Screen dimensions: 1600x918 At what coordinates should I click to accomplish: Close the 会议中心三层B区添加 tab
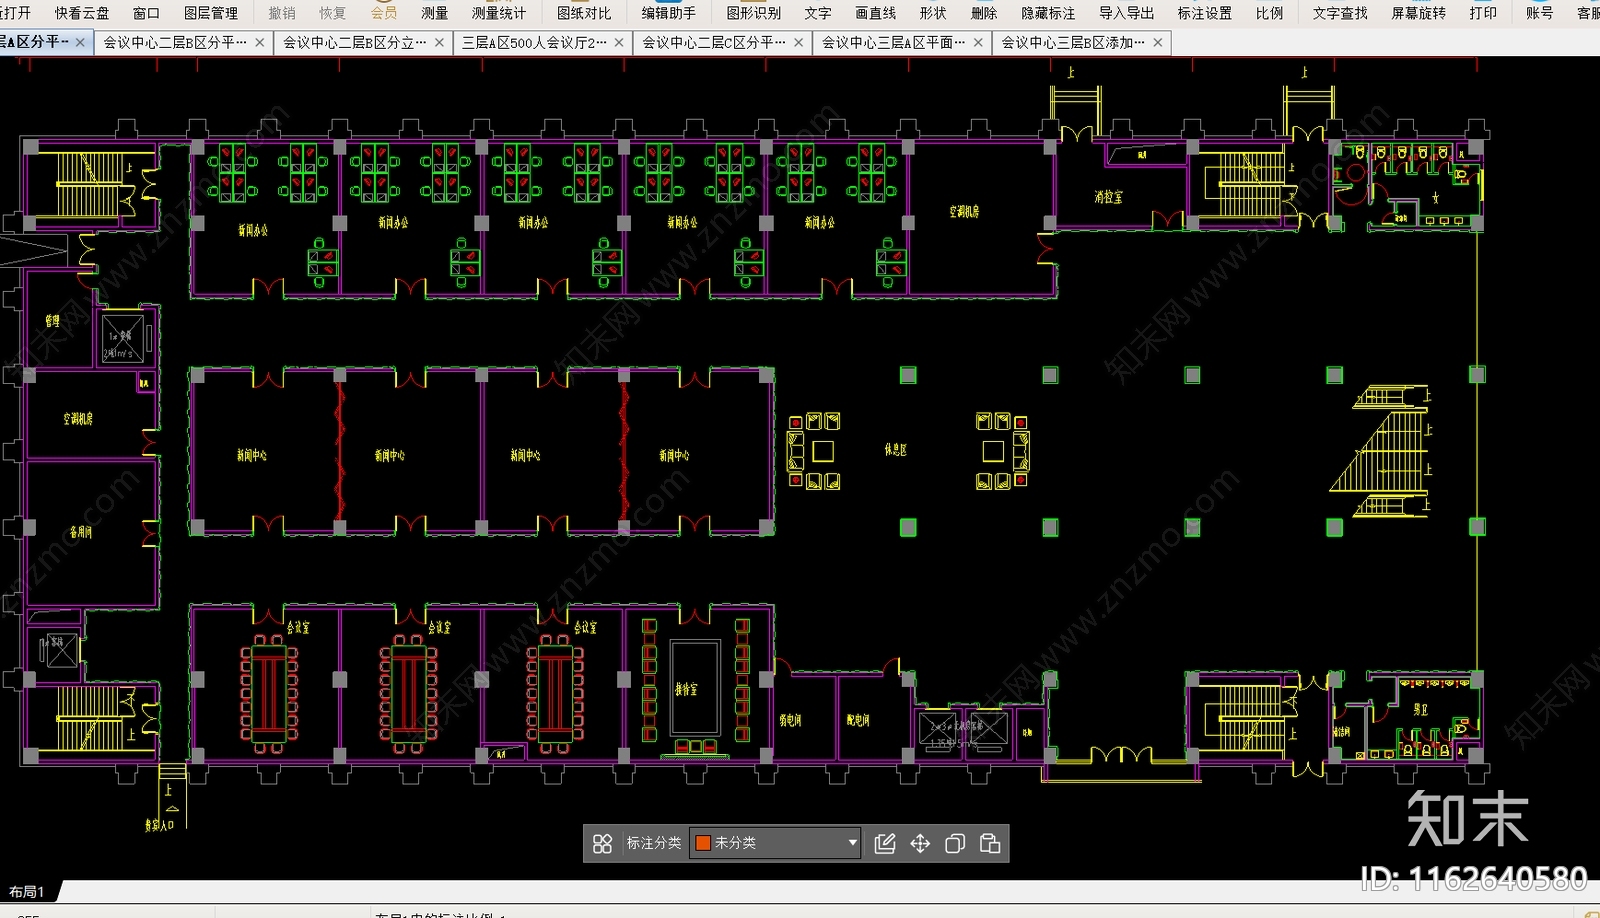[1158, 42]
